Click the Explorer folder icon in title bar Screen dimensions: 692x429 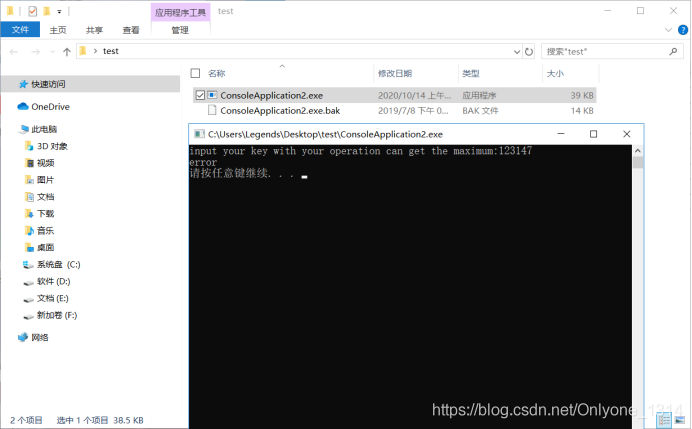[x=10, y=11]
